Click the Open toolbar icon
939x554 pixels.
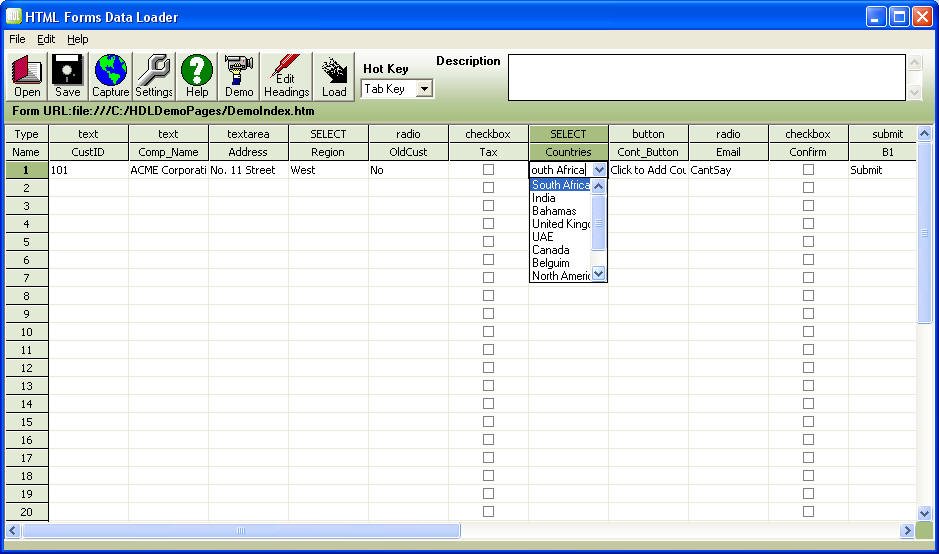pyautogui.click(x=27, y=76)
